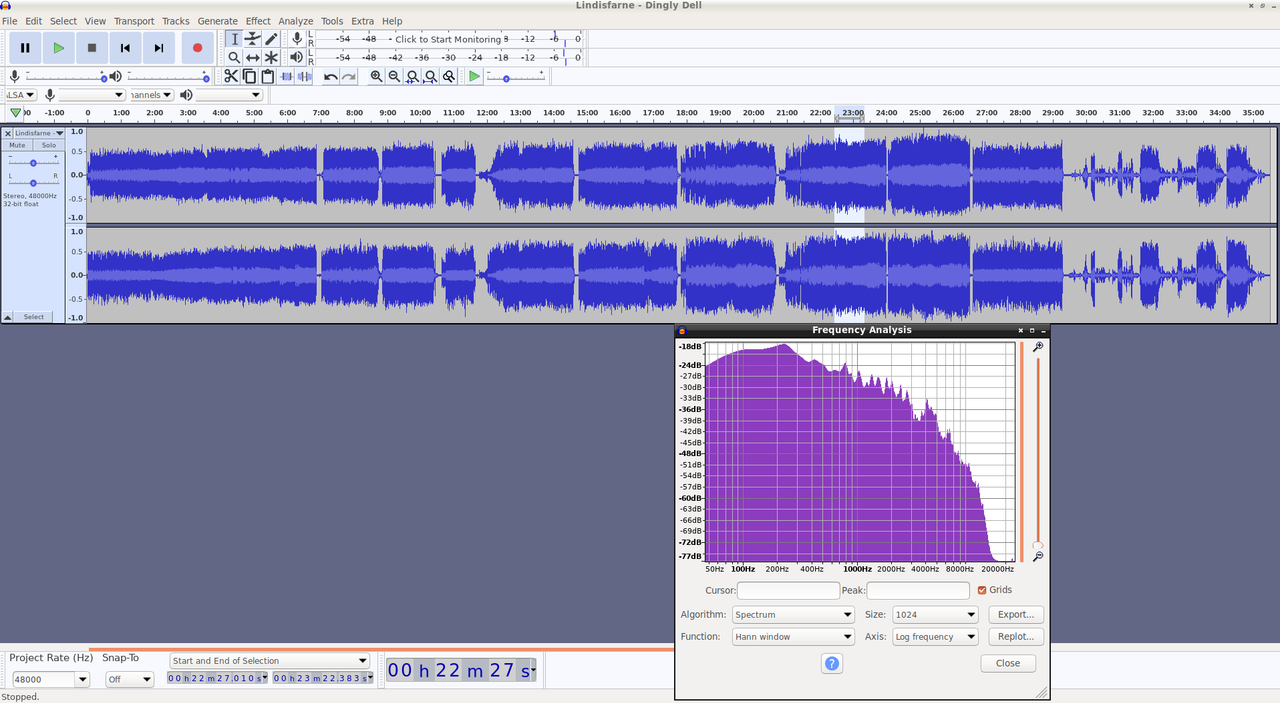Silence the selected audio

(304, 76)
